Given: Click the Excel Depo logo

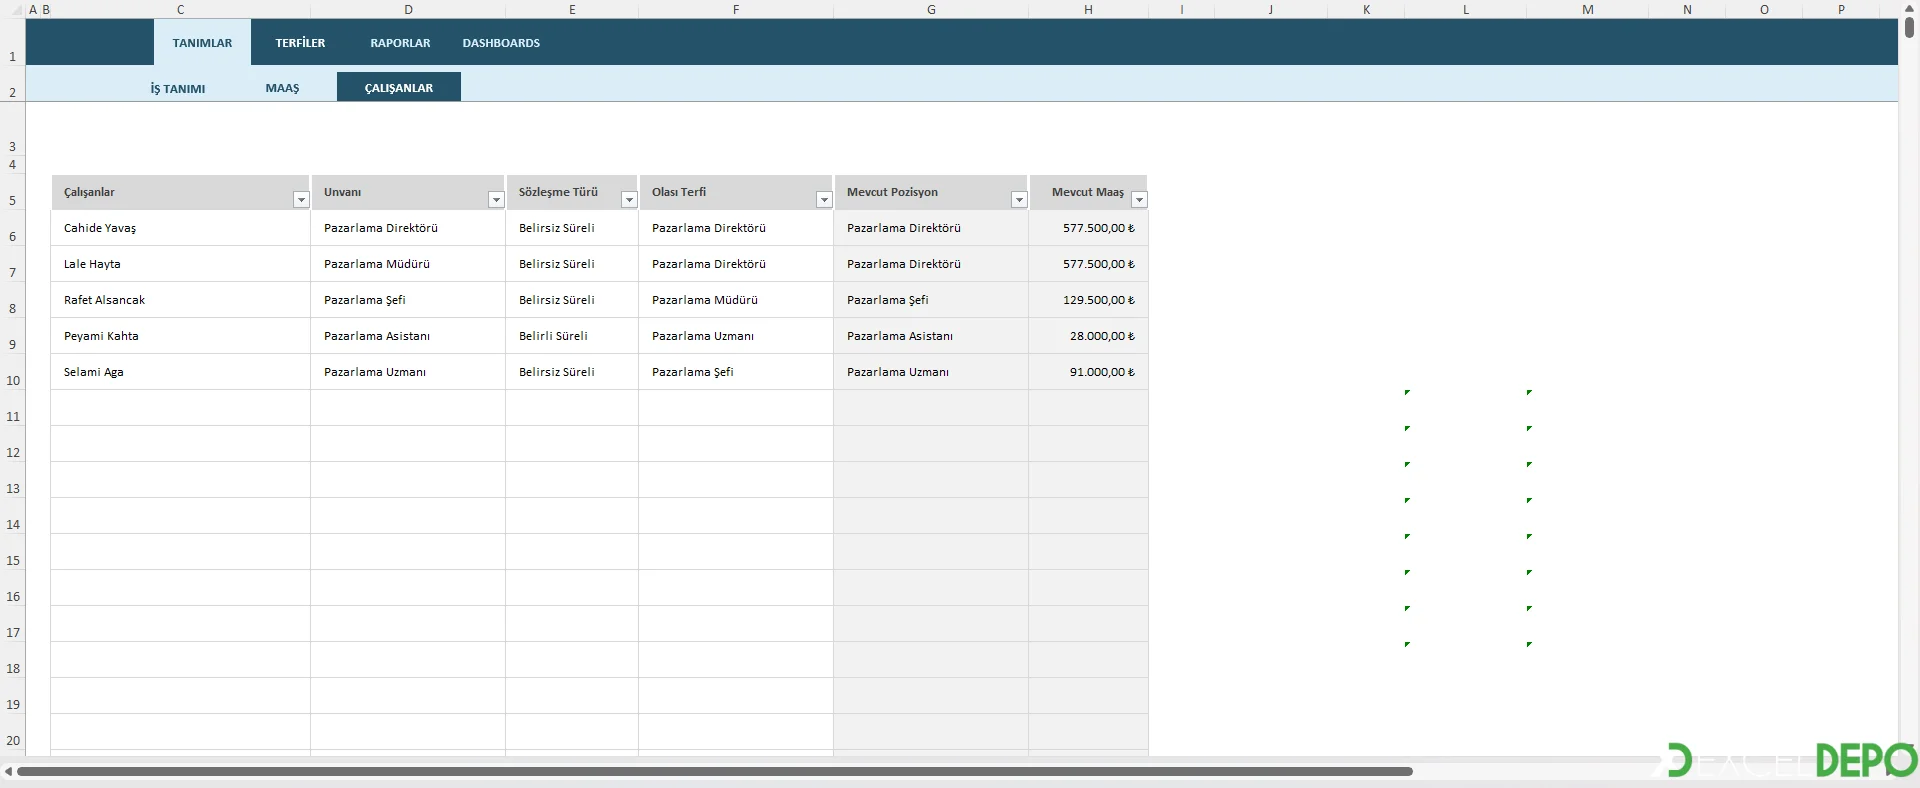Looking at the screenshot, I should coord(1791,762).
